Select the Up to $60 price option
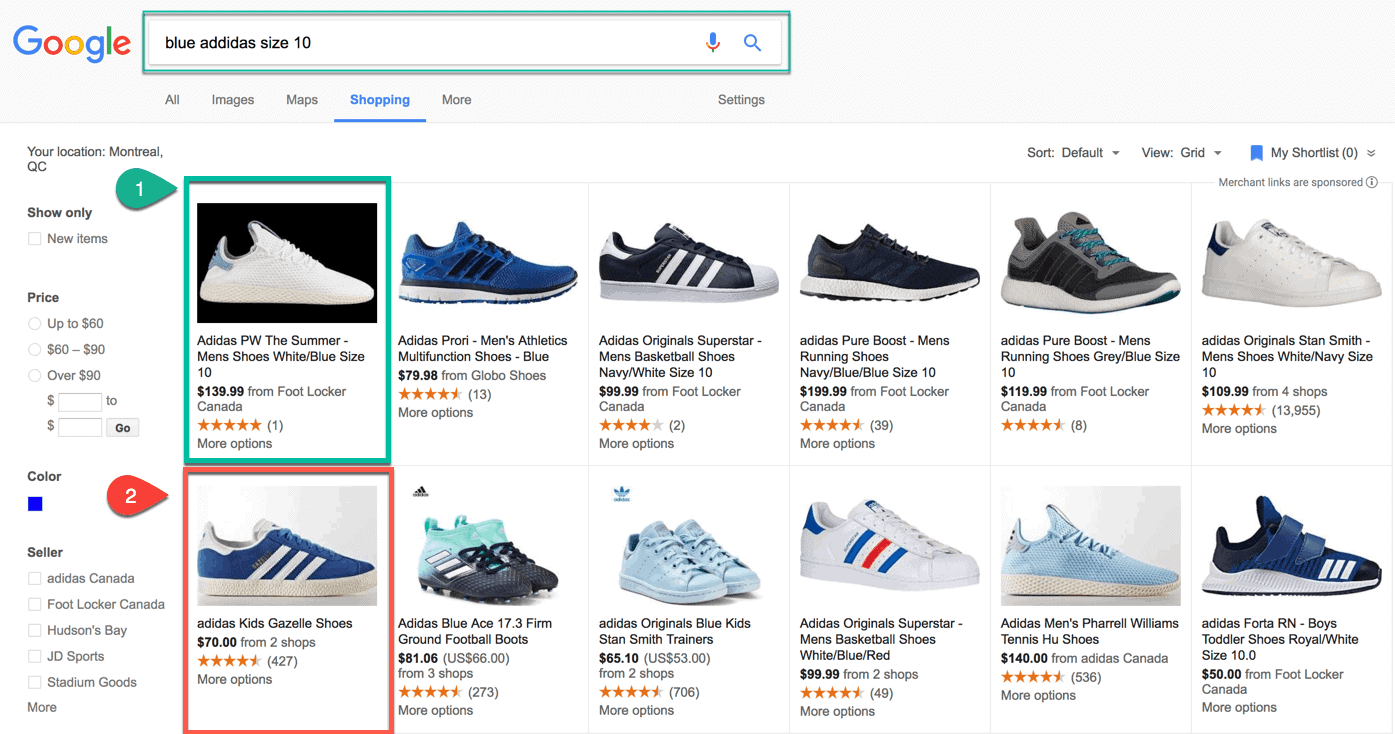This screenshot has height=734, width=1395. (35, 324)
